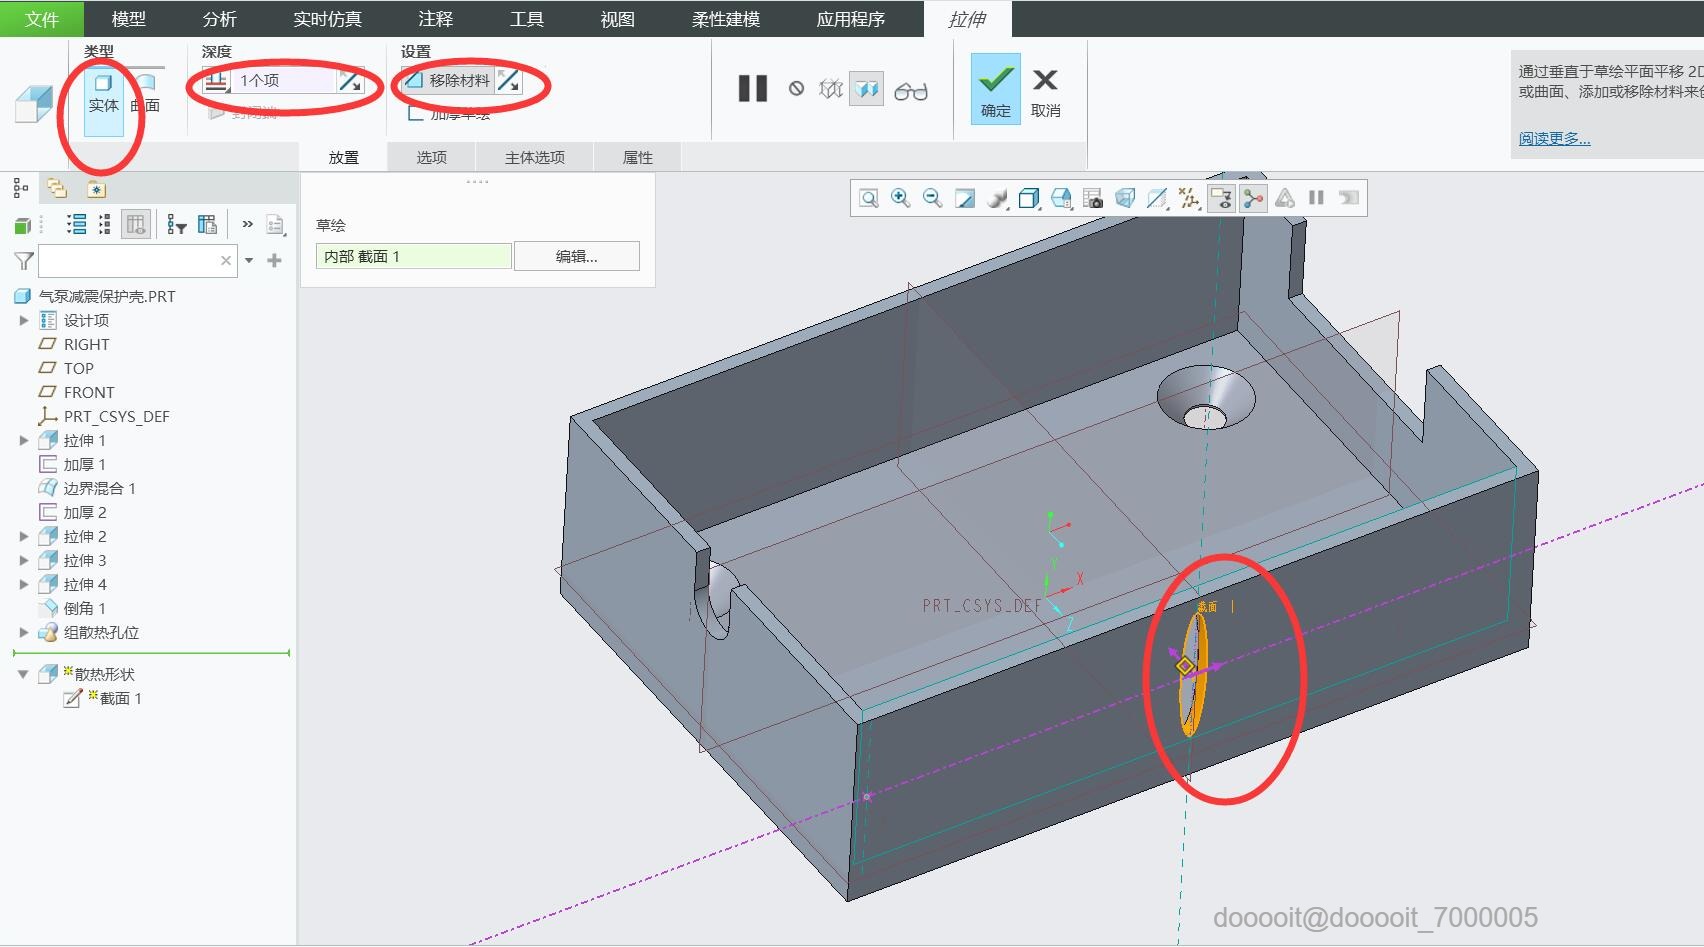Flip the material removal side arrow
The width and height of the screenshot is (1704, 947).
pyautogui.click(x=509, y=81)
